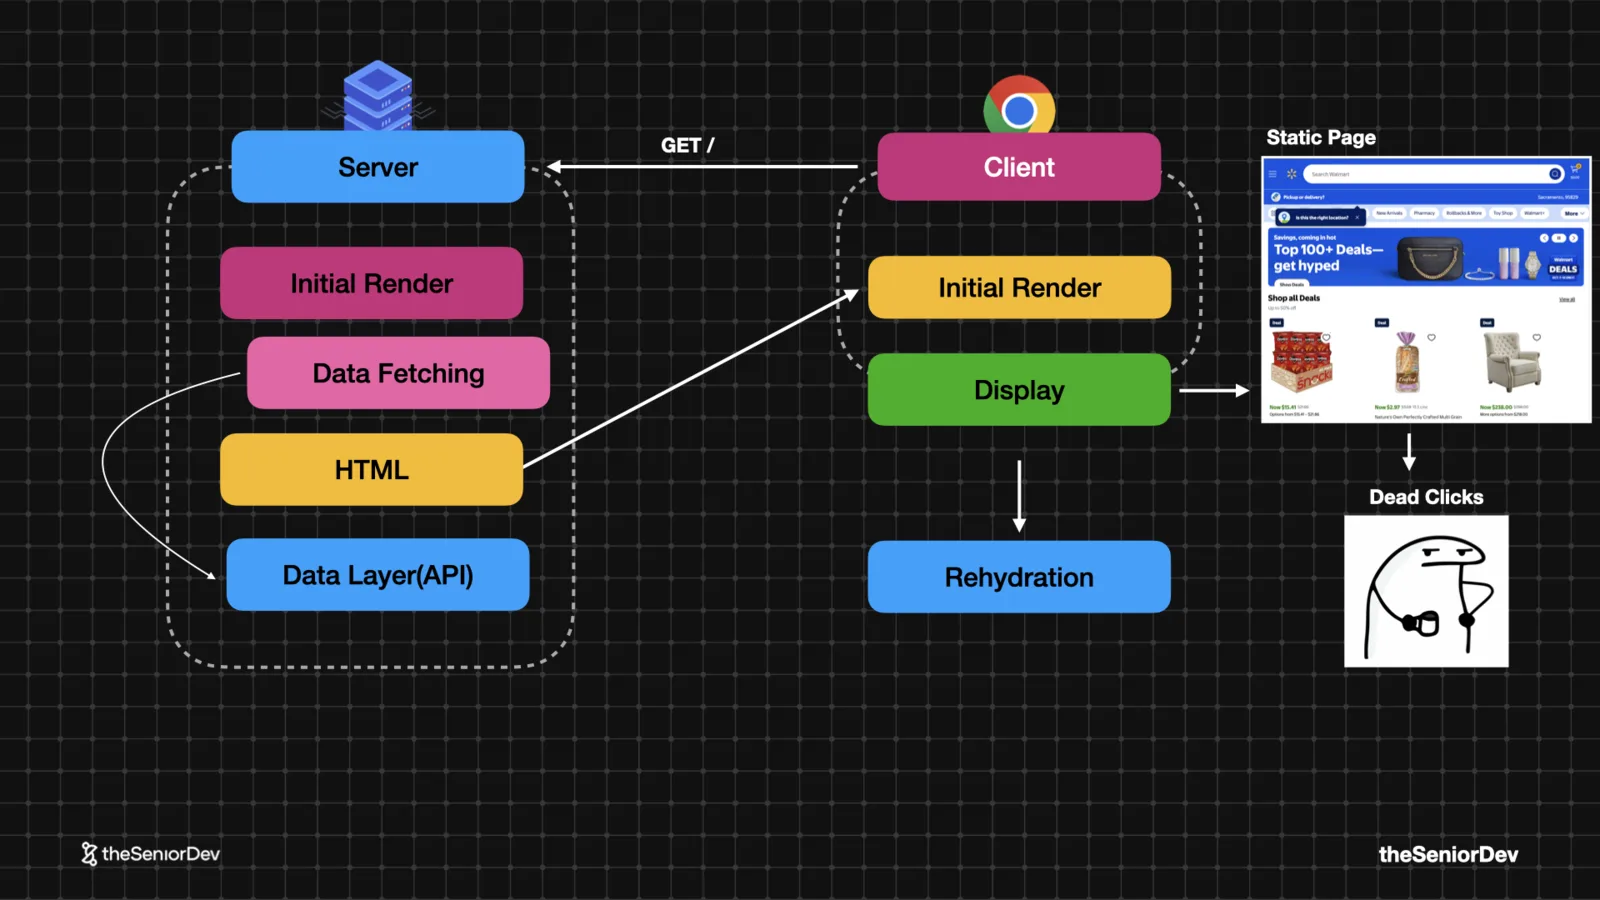The image size is (1600, 900).
Task: Open the shopping cart icon in Walmart page
Action: [1574, 170]
